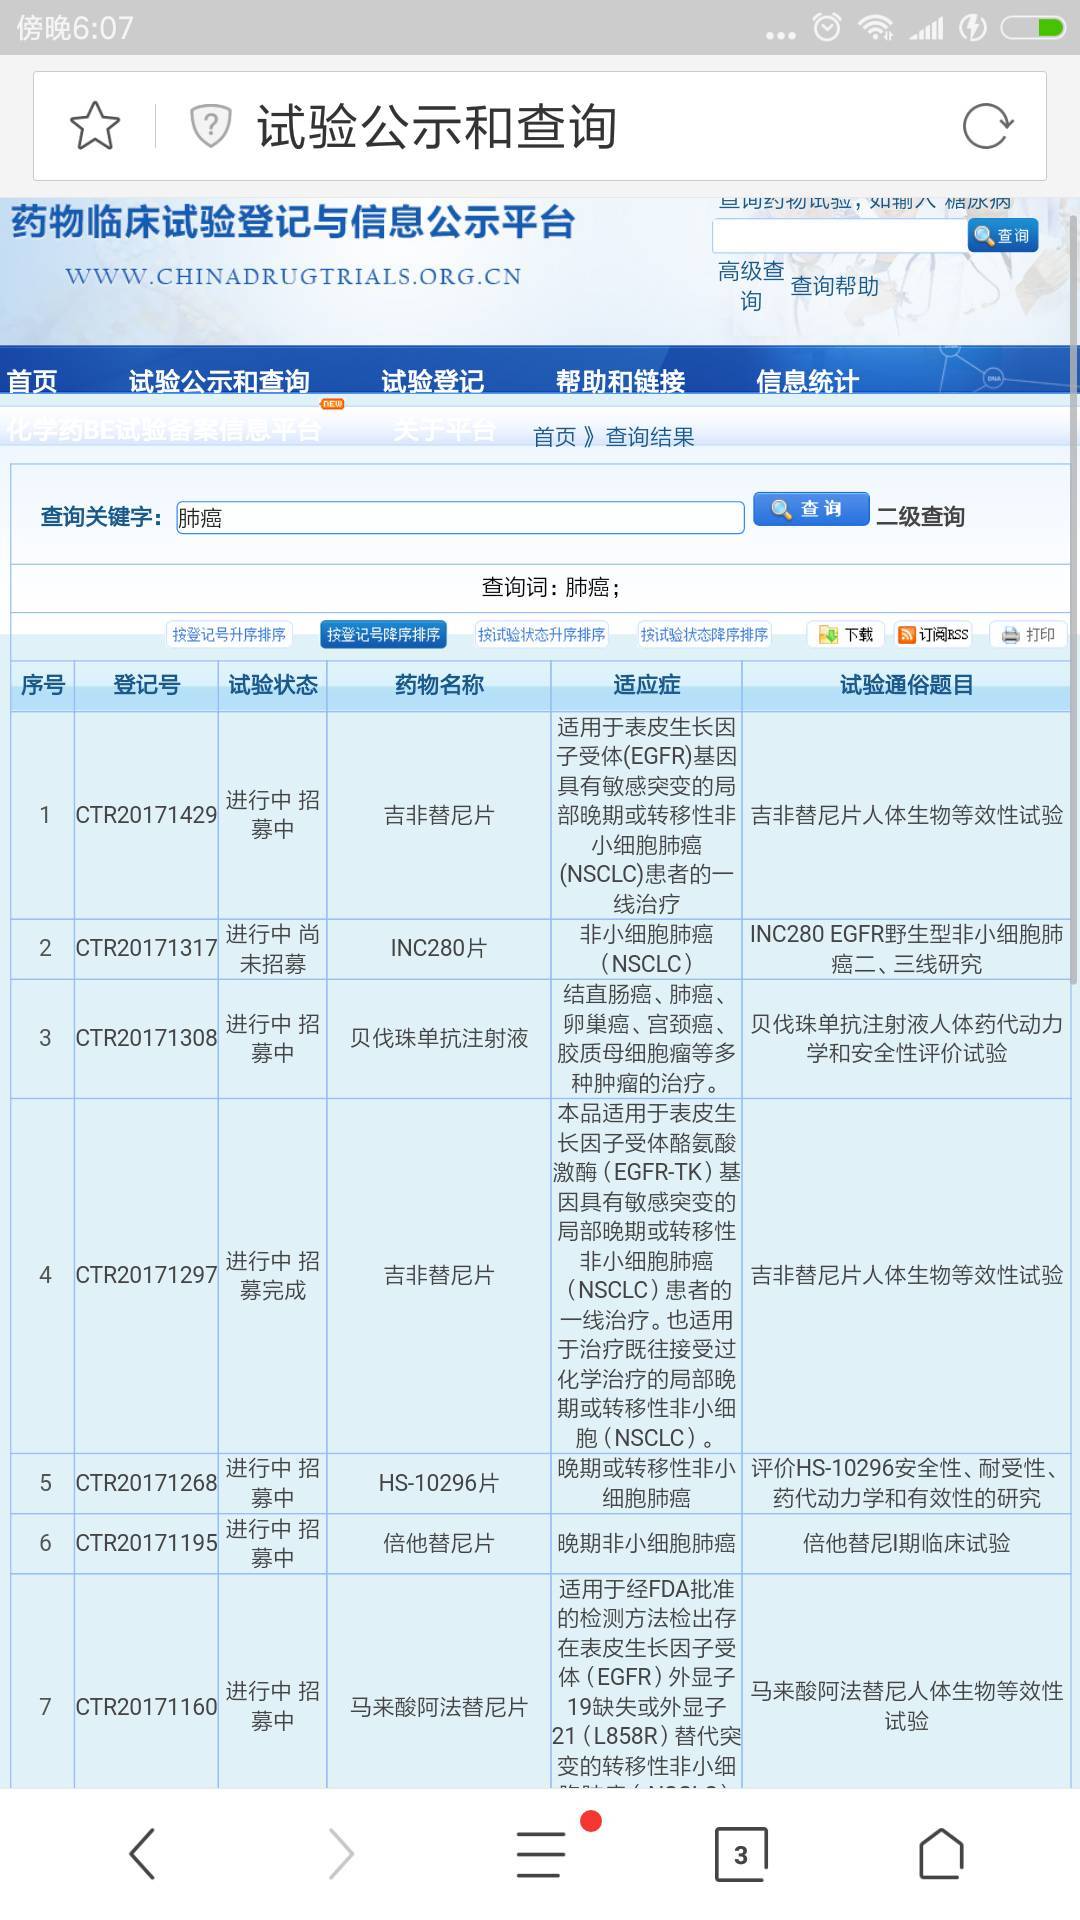Click the 查询帮助 link
Viewport: 1080px width, 1920px height.
click(834, 286)
